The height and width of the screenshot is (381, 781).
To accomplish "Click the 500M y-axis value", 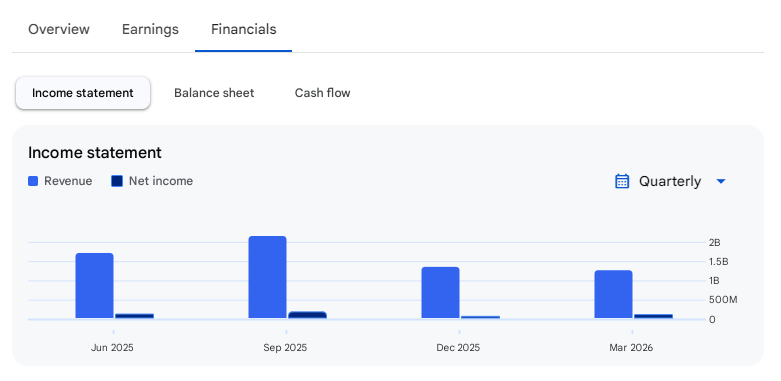I will pyautogui.click(x=723, y=300).
